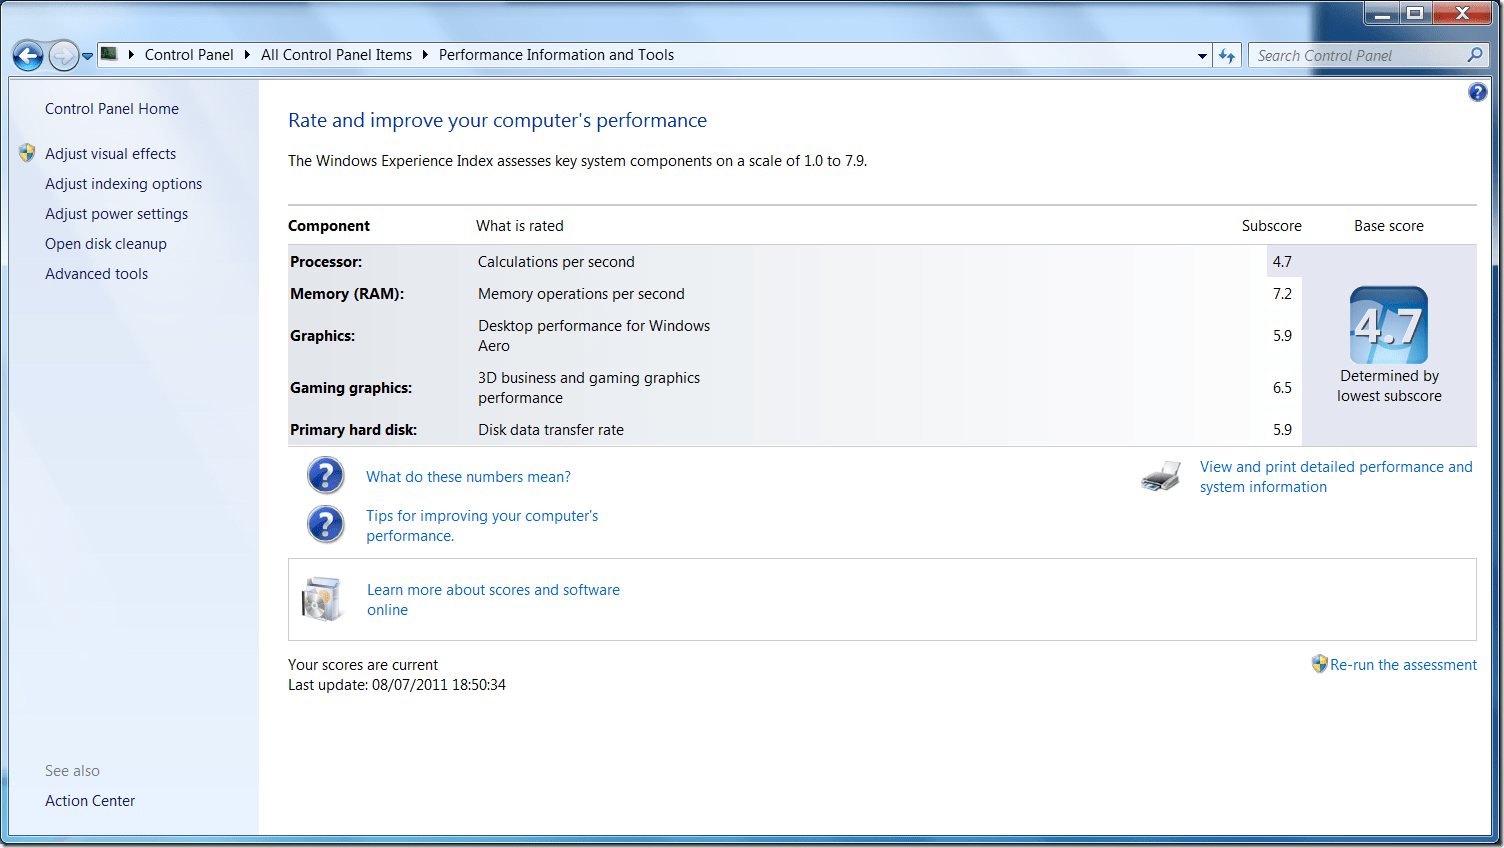Expand the address bar history dropdown
This screenshot has height=848, width=1504.
tap(1202, 56)
